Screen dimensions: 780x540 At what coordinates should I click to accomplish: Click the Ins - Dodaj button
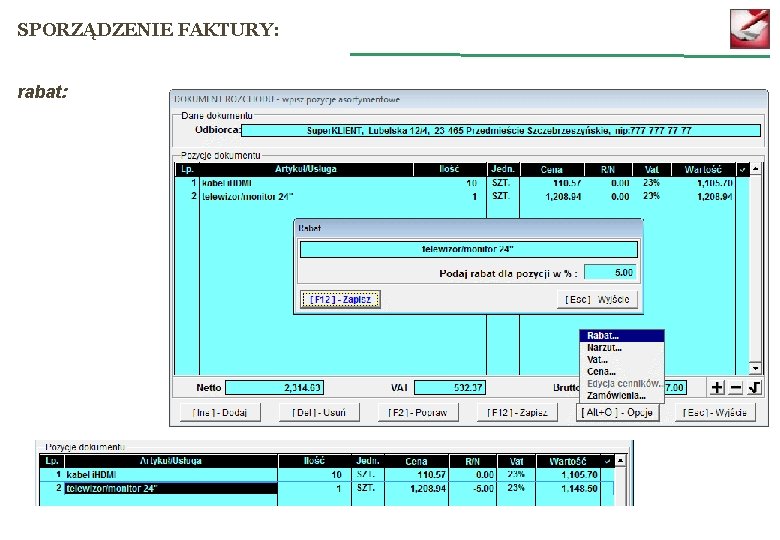pos(219,412)
